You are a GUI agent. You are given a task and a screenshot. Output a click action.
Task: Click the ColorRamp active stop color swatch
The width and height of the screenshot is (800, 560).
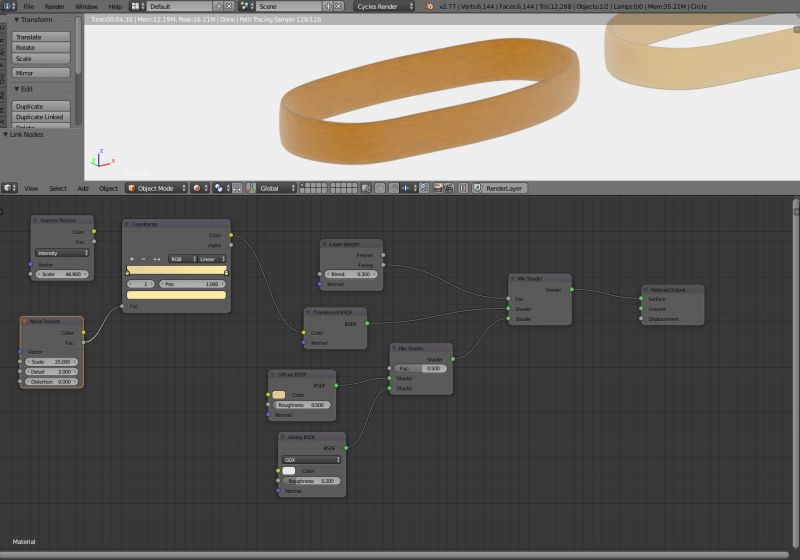[177, 295]
